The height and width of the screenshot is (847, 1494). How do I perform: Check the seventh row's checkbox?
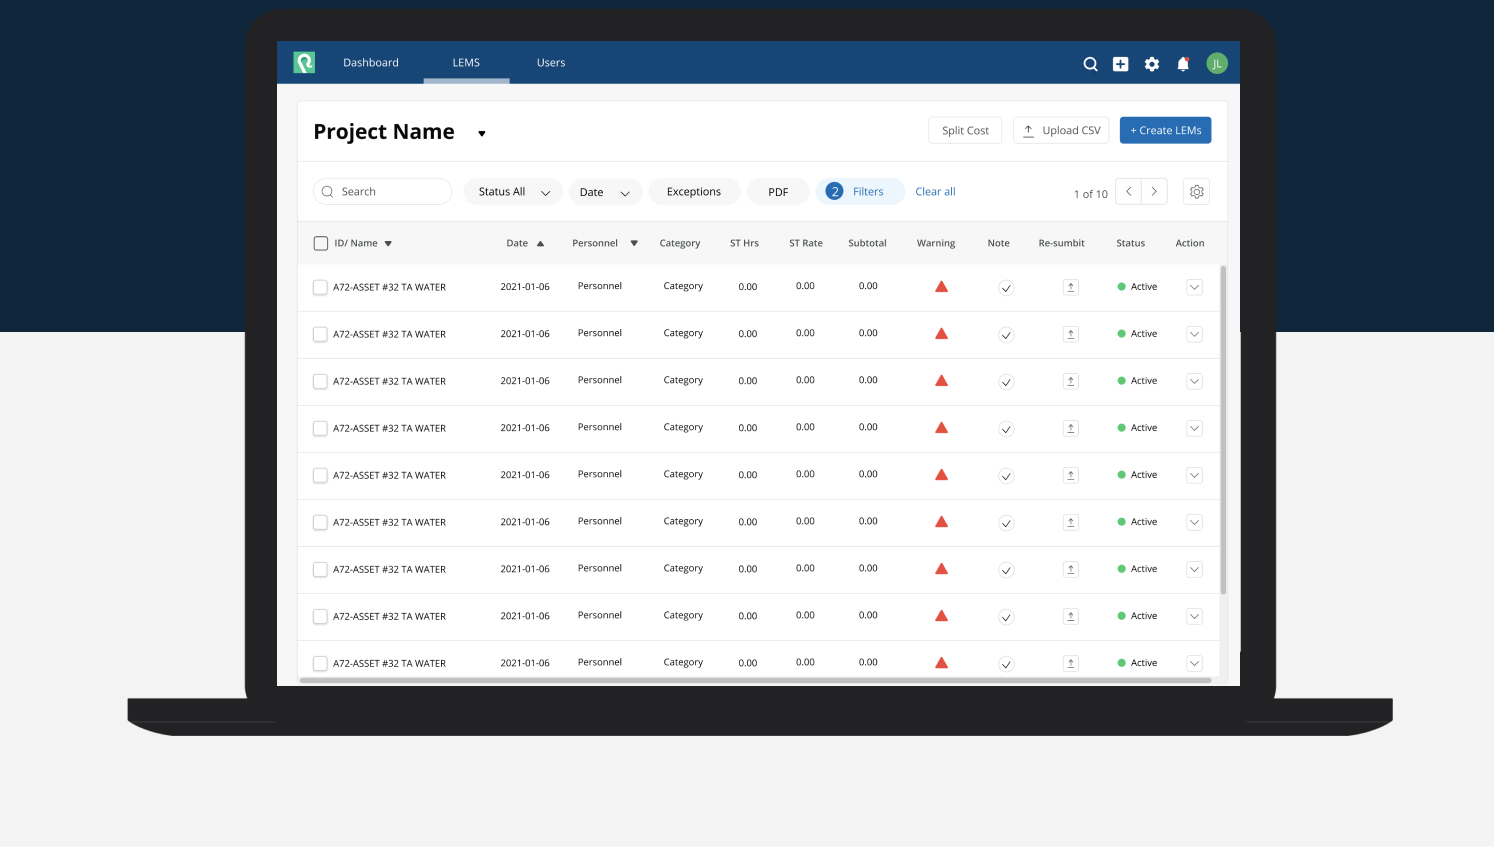(x=320, y=569)
